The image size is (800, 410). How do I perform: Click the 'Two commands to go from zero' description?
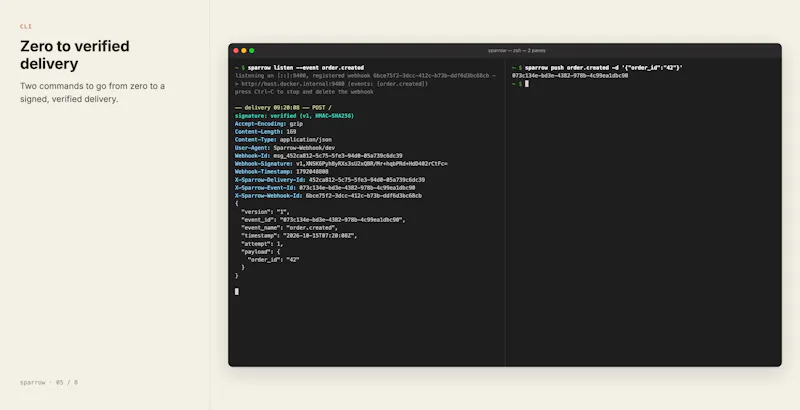[x=92, y=92]
